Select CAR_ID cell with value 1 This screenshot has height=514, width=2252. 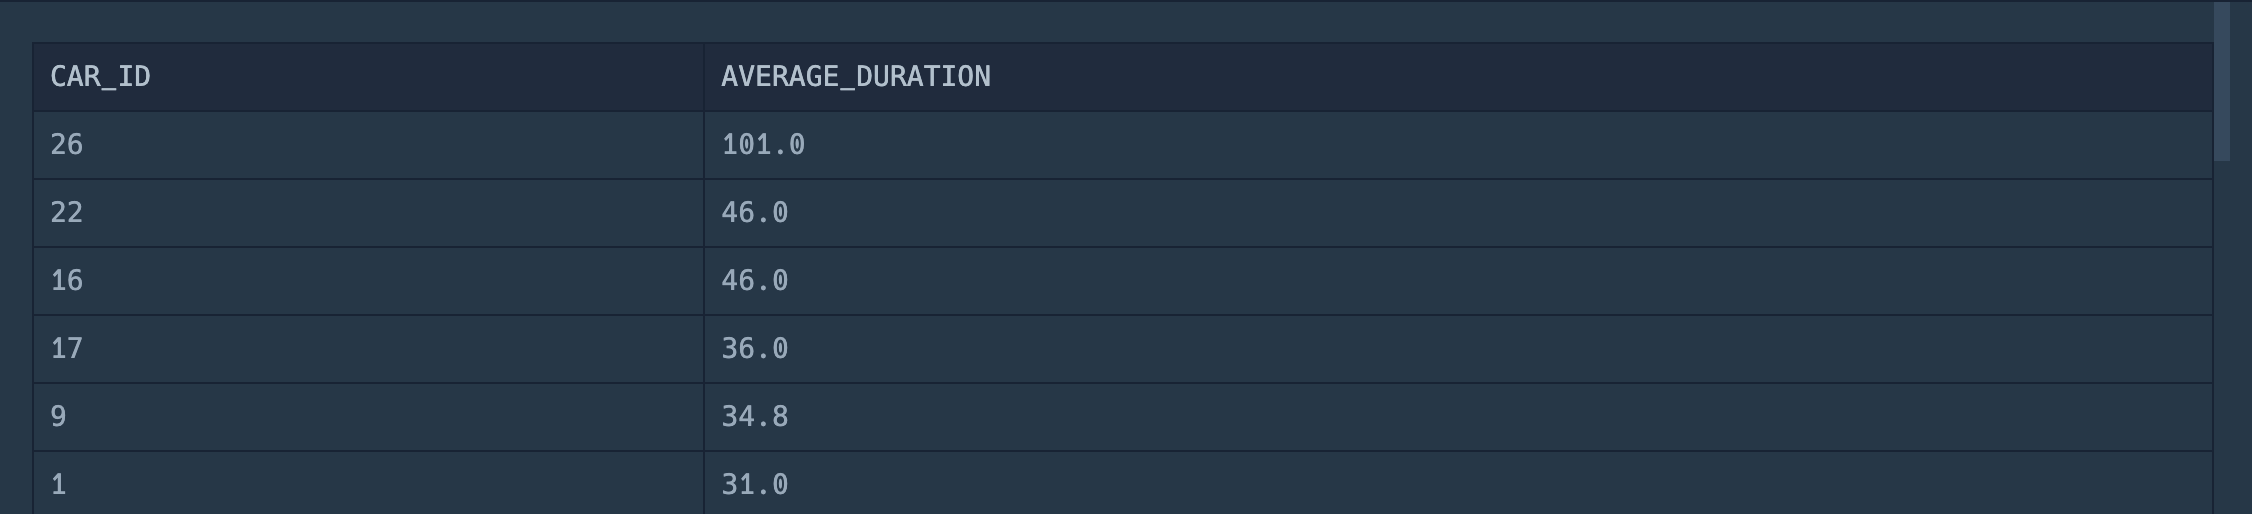(x=368, y=483)
